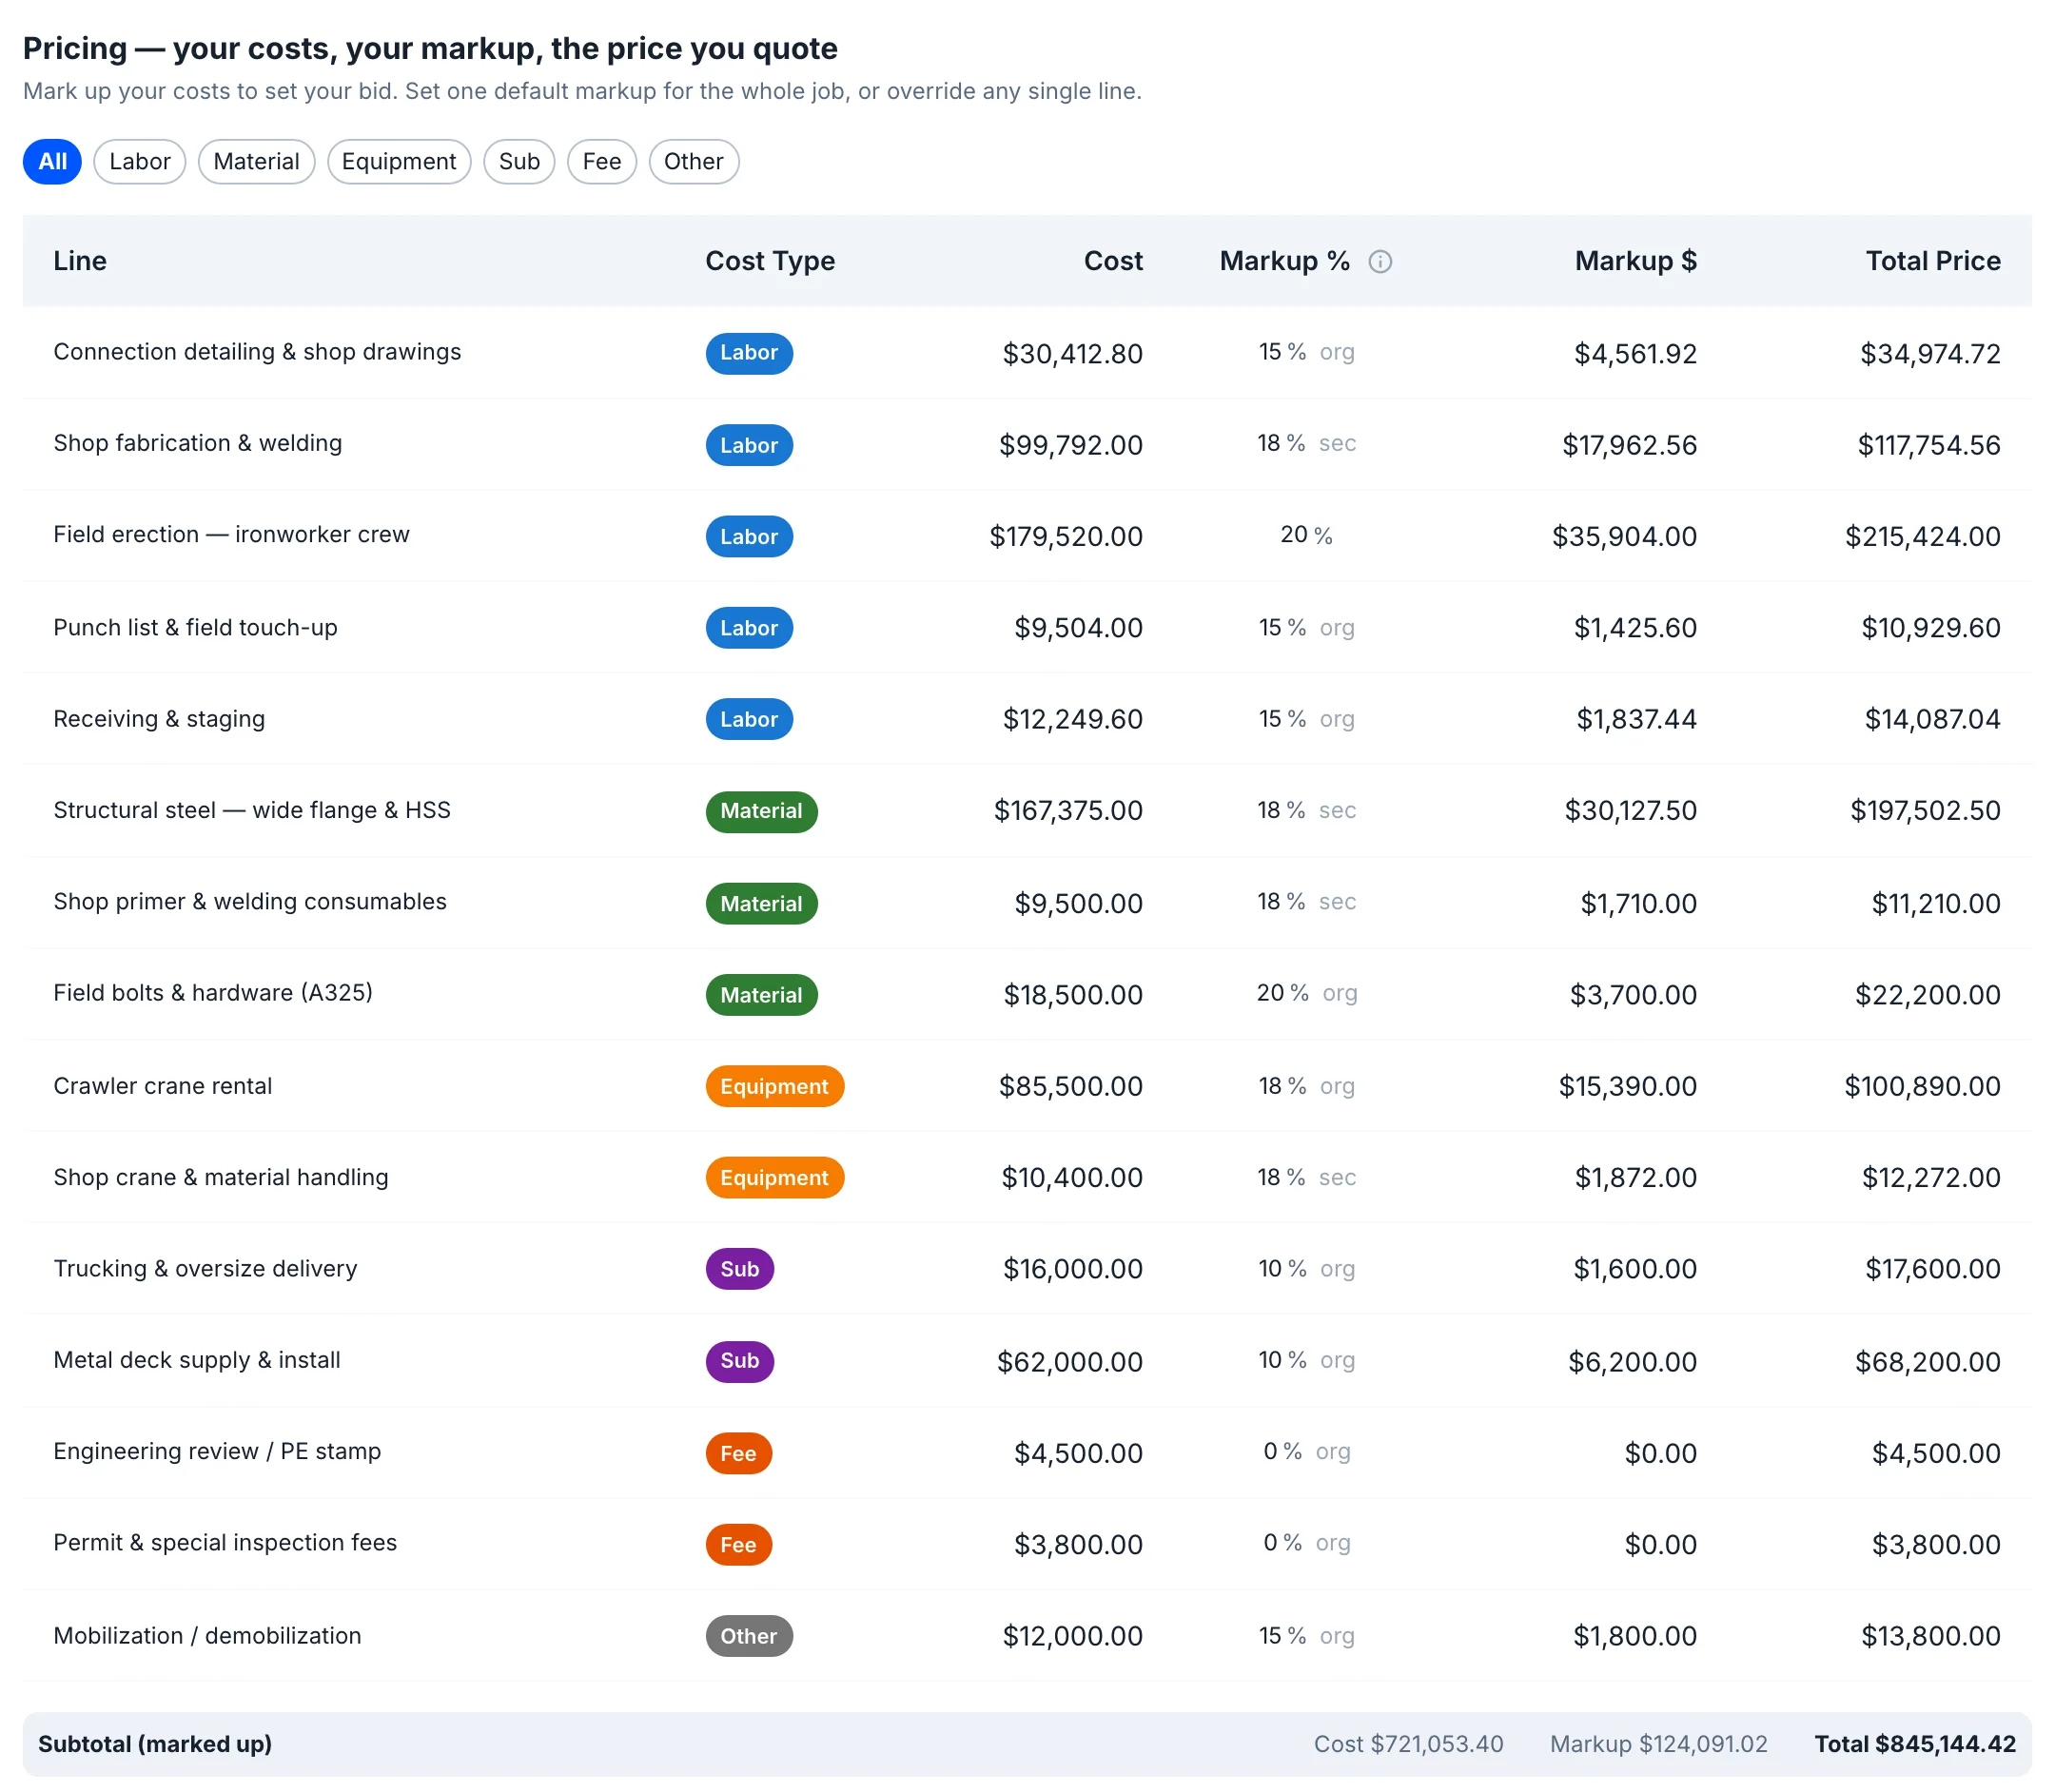Filter lines by Material
This screenshot has width=2055, height=1792.
(x=256, y=162)
